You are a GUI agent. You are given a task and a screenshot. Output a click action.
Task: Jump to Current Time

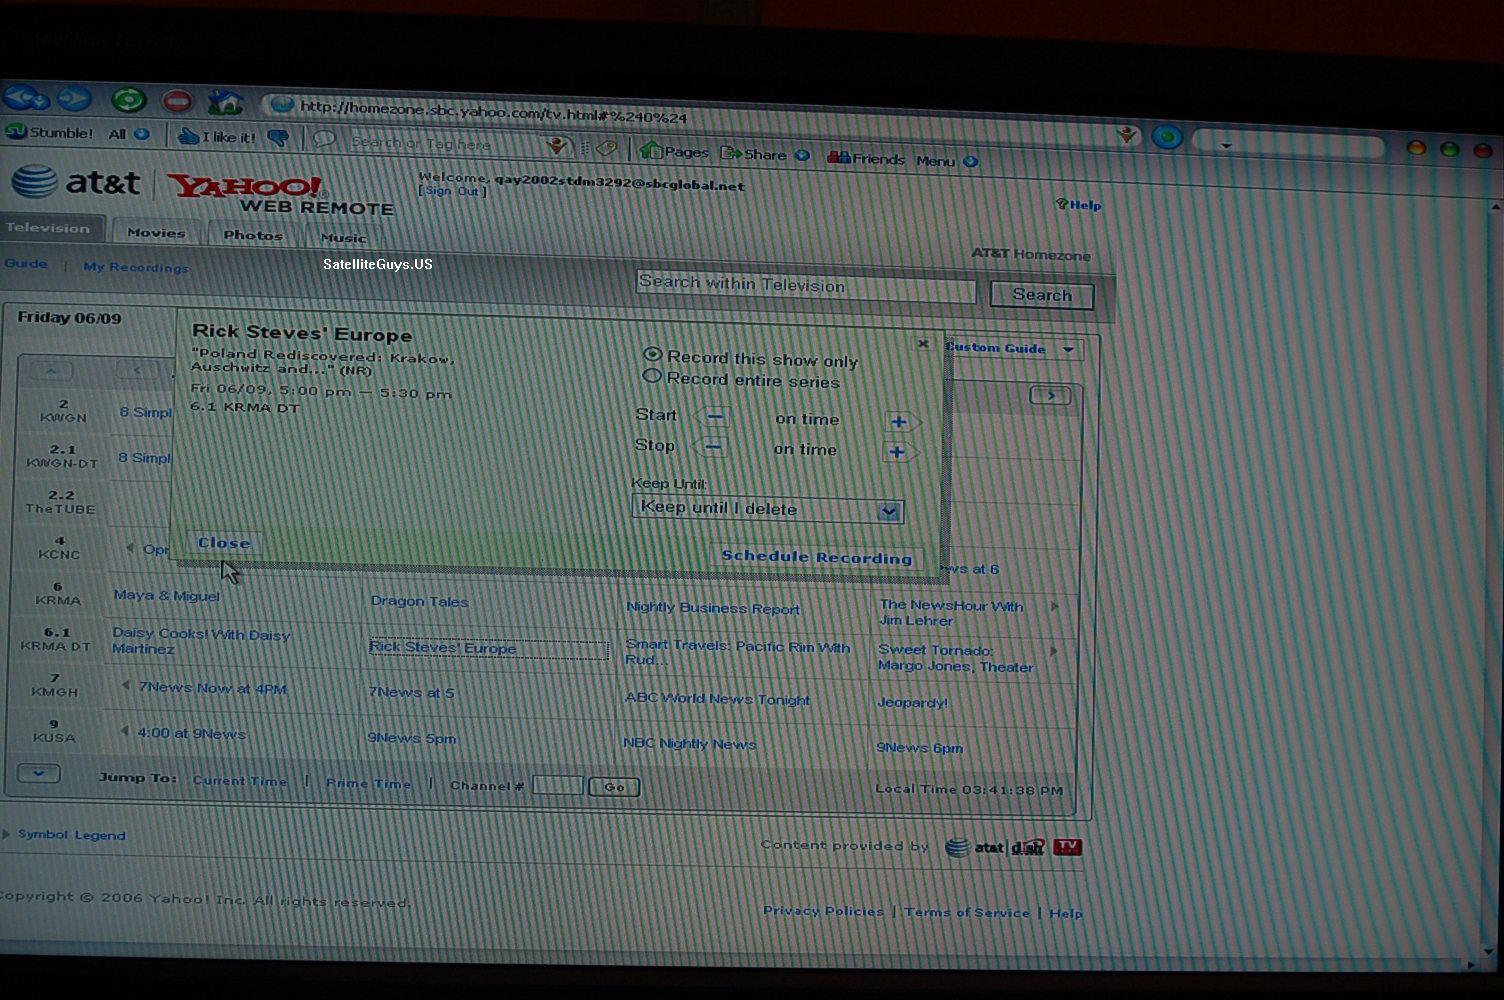240,781
